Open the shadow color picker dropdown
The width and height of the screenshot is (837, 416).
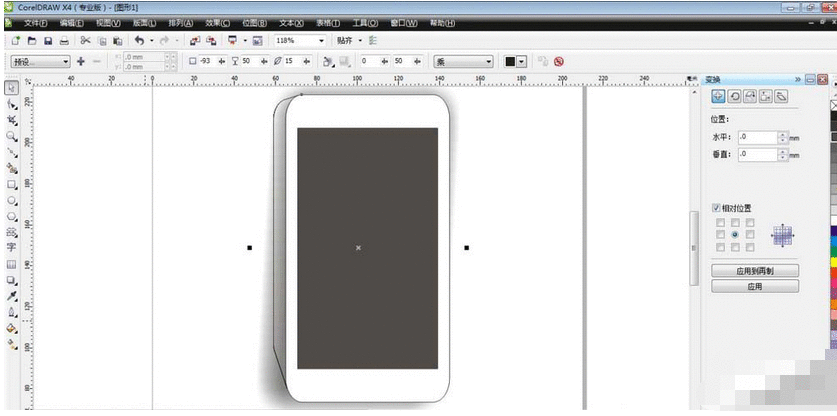[521, 61]
